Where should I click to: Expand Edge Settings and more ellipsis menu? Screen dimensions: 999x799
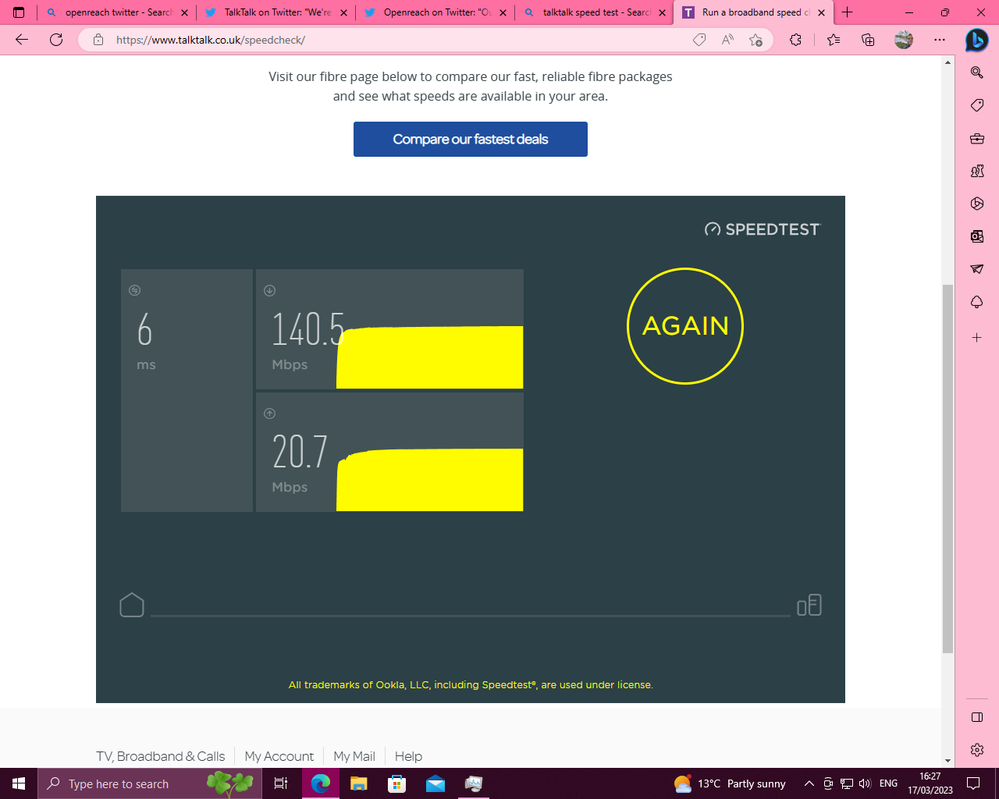[x=939, y=41]
